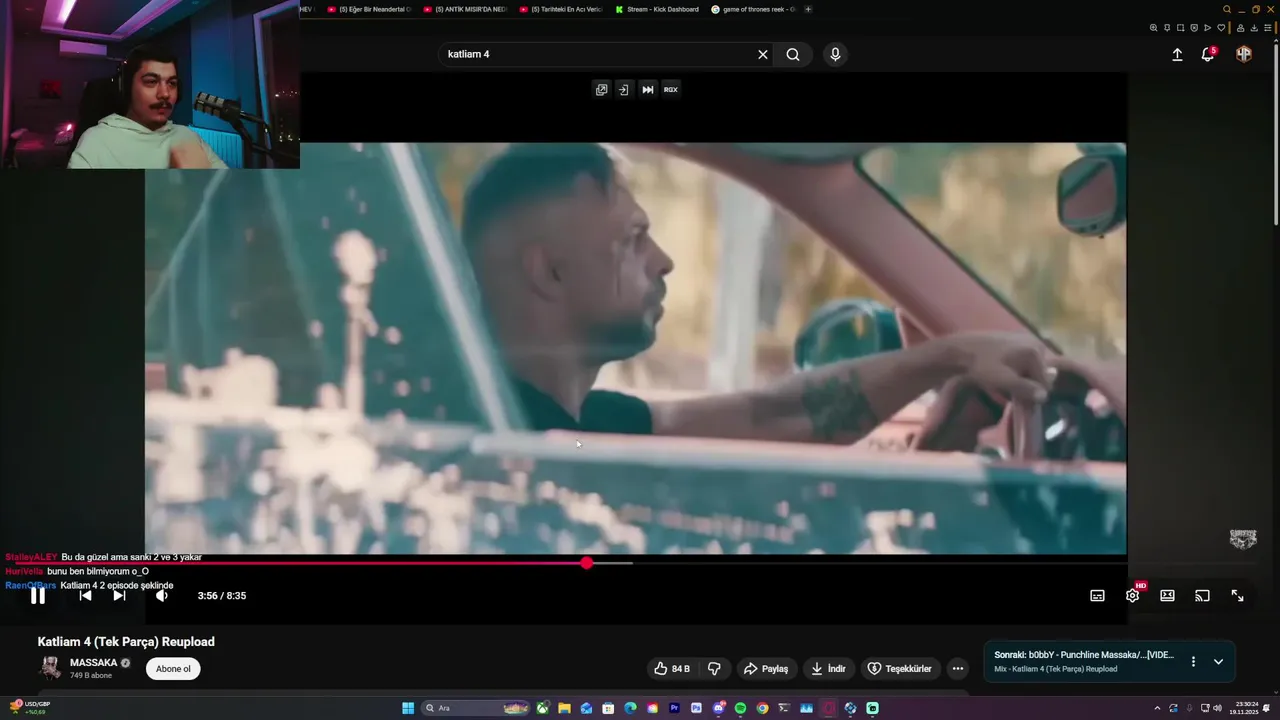Toggle subtitles on the video player
The width and height of the screenshot is (1280, 720).
1097,596
